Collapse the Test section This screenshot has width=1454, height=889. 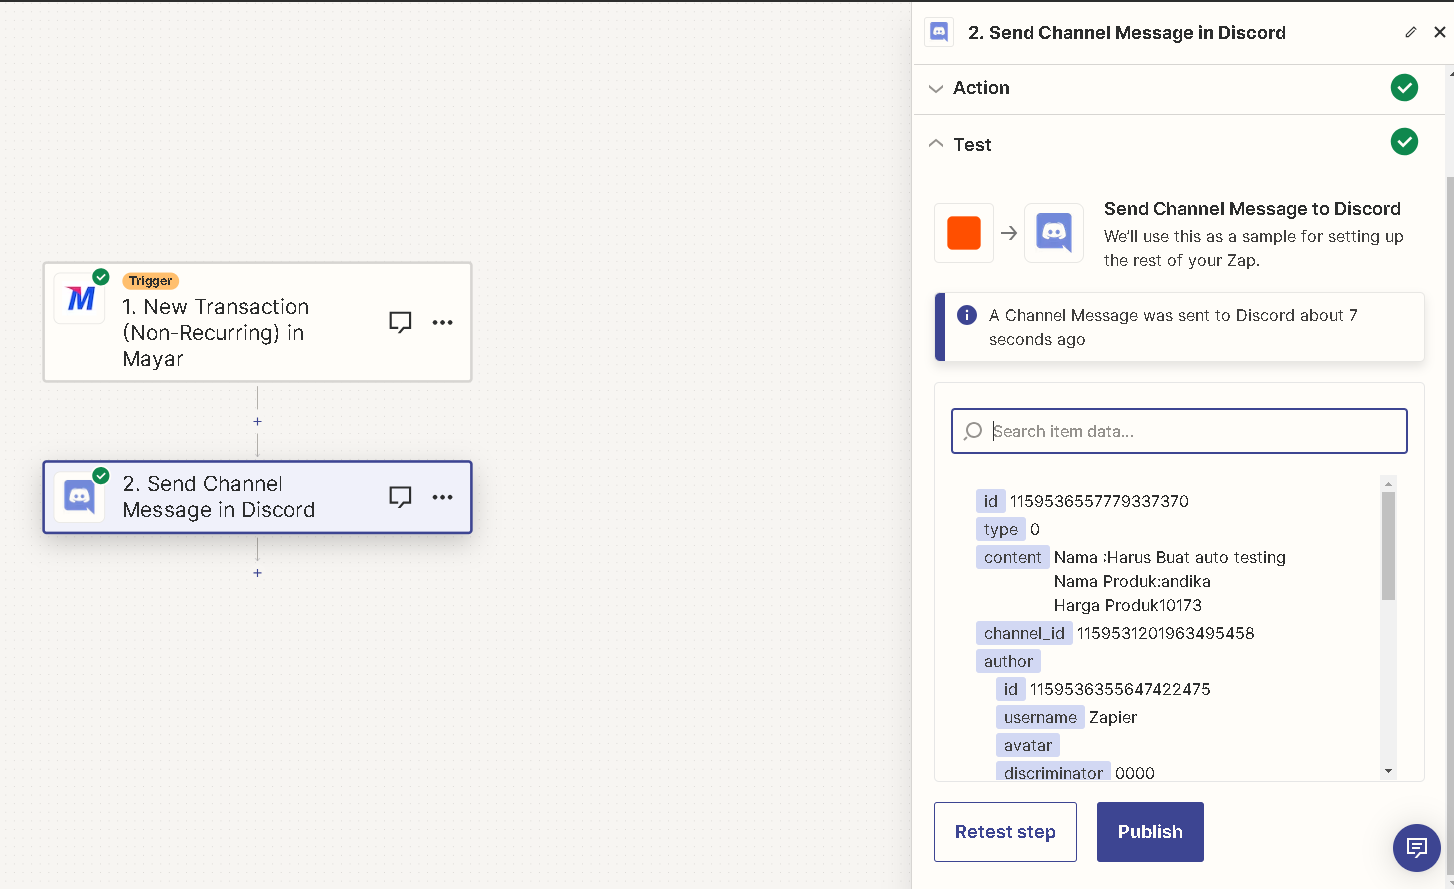coord(1177,144)
